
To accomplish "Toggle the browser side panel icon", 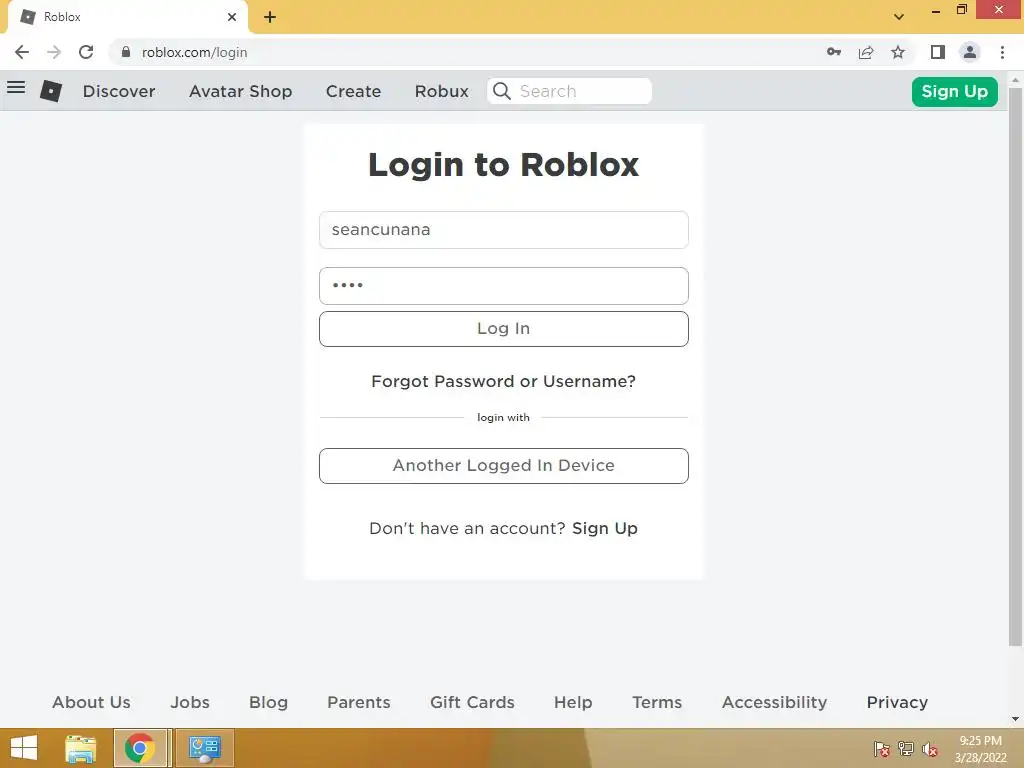I will tap(938, 52).
